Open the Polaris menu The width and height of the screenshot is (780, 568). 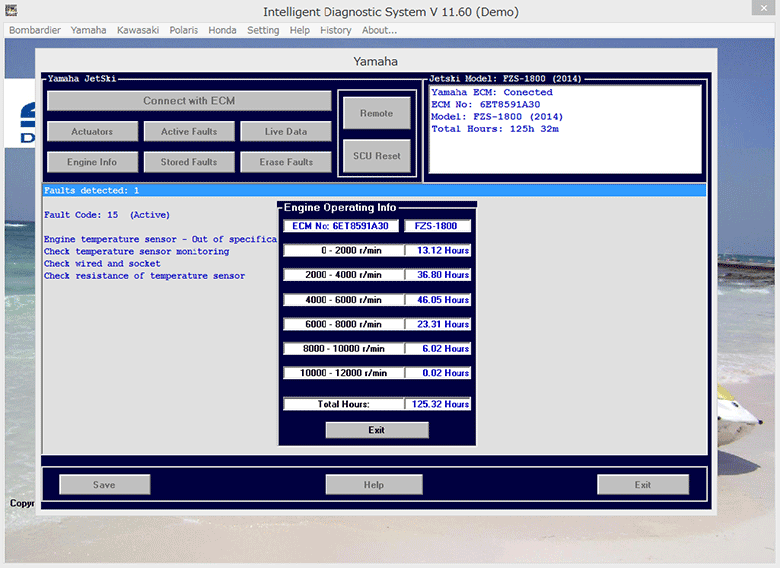pos(184,30)
